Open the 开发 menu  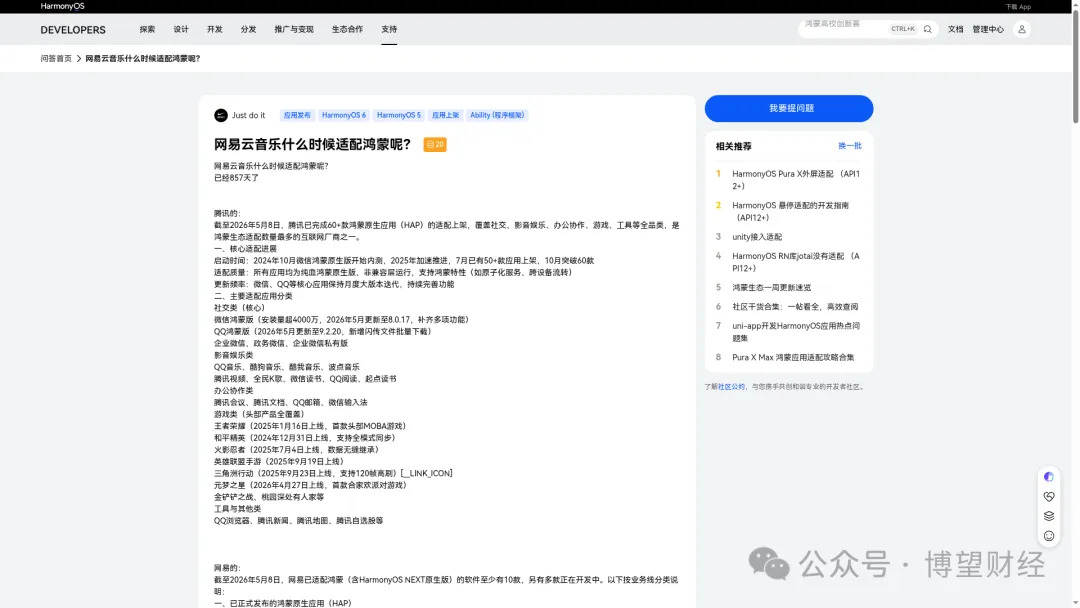(215, 29)
